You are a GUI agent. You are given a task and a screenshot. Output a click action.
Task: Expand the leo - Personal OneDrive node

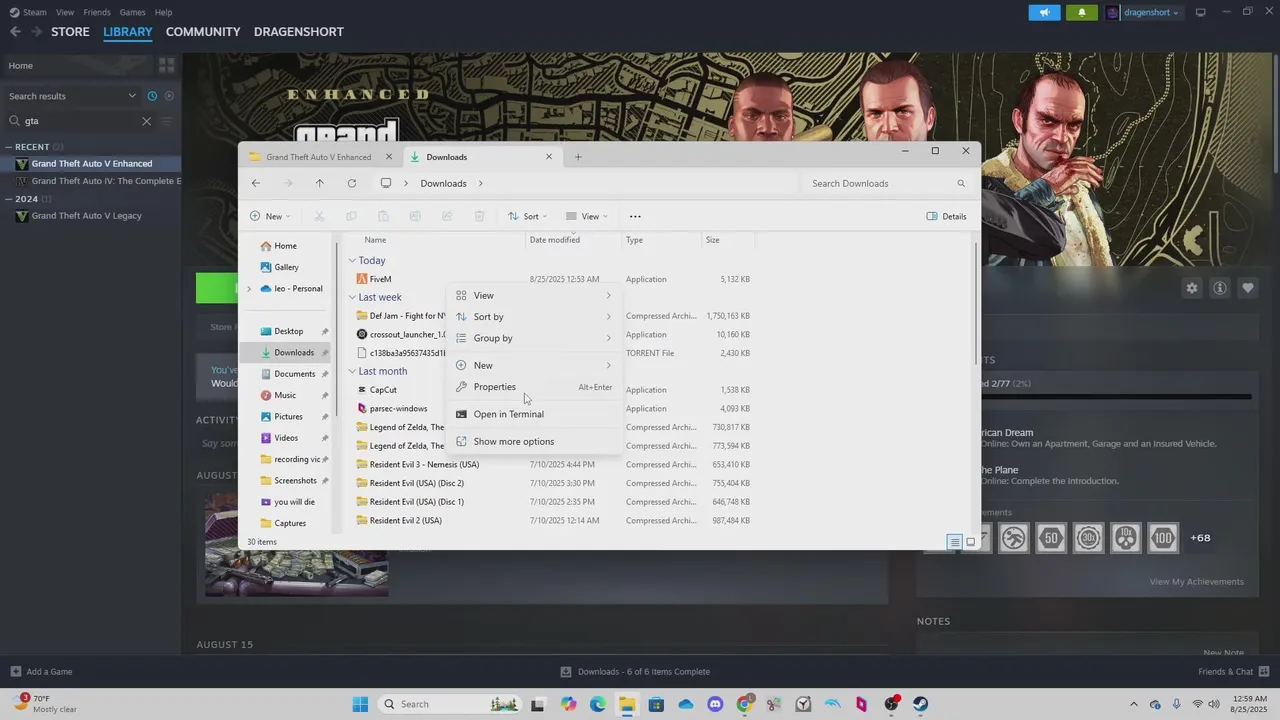249,289
